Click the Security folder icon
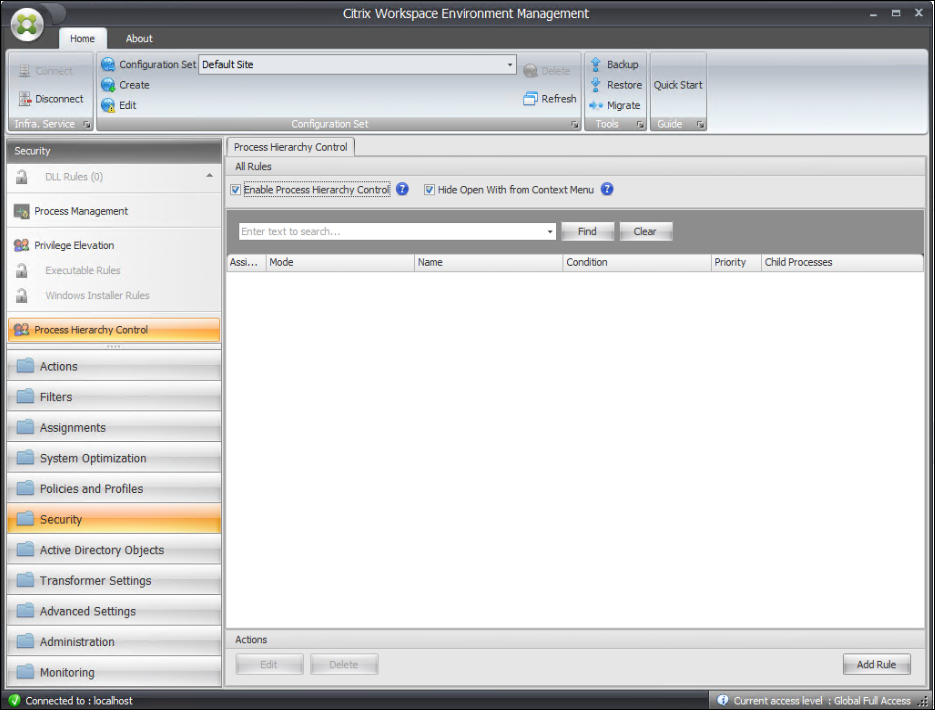This screenshot has width=935, height=710. pyautogui.click(x=25, y=519)
